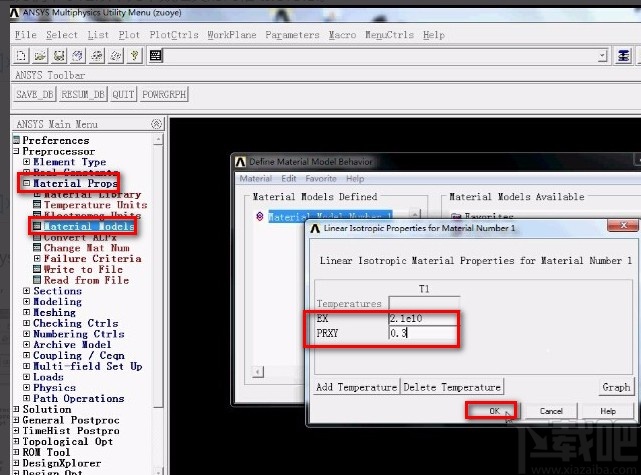Expand the Solution node
Viewport: 641px width, 475px height.
tap(16, 409)
